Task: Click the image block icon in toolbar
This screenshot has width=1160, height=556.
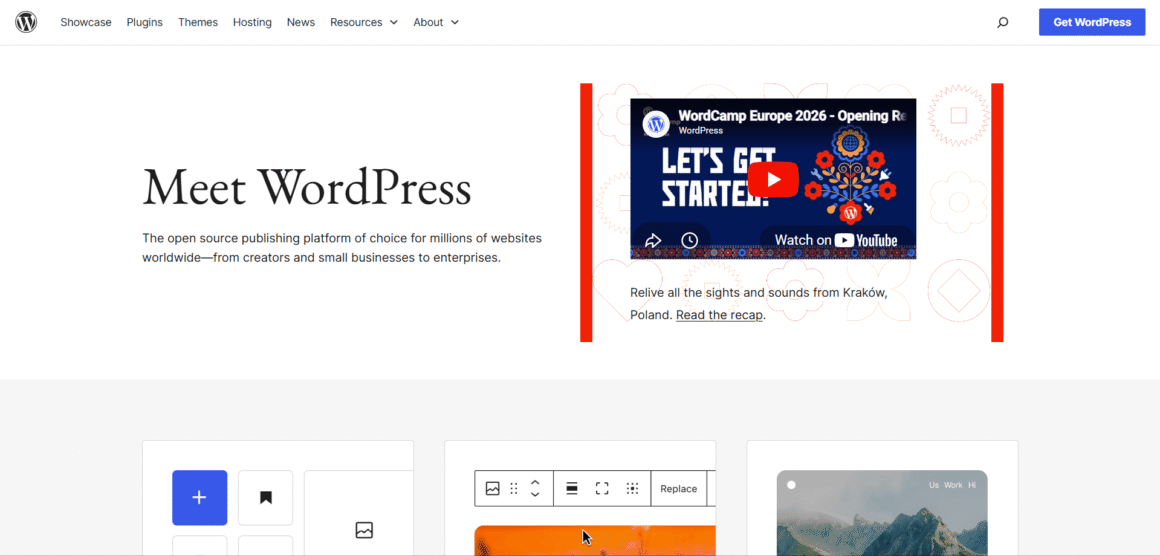Action: tap(492, 489)
